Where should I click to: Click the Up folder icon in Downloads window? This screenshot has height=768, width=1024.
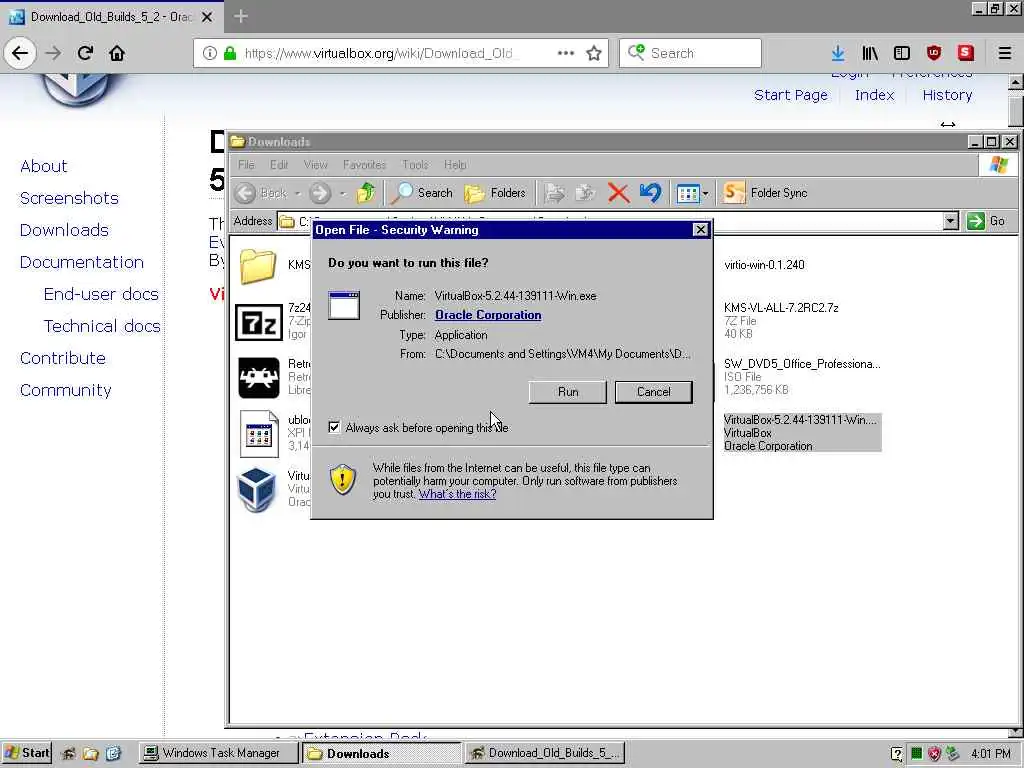(x=366, y=193)
